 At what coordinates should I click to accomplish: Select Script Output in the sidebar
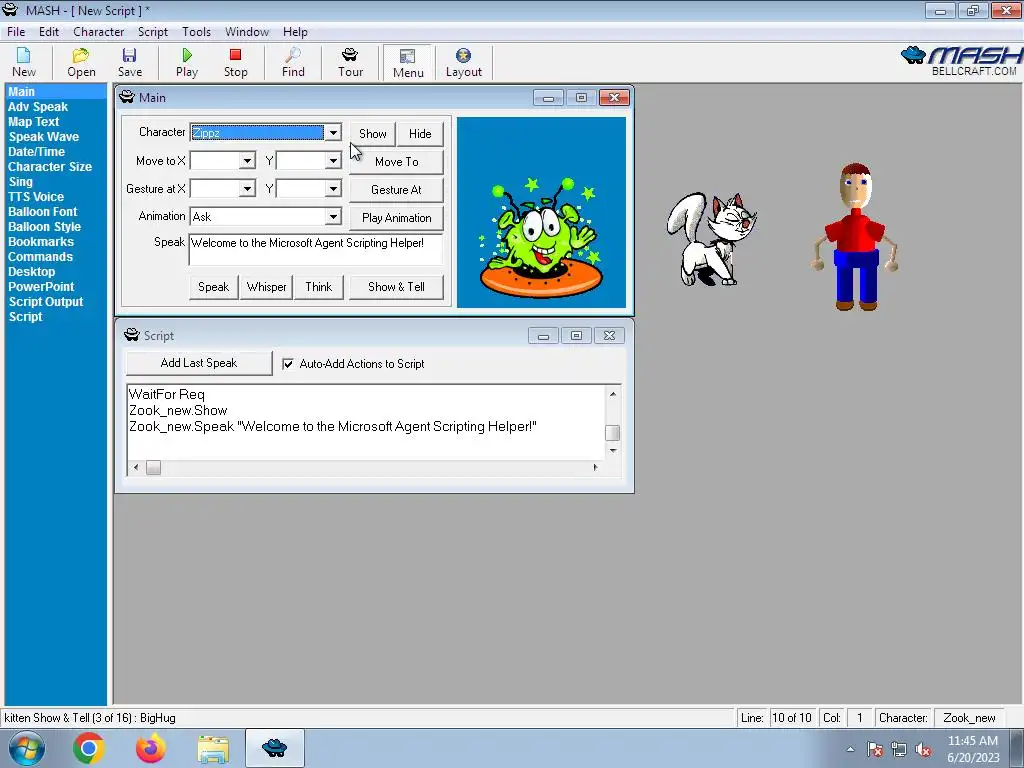[x=46, y=302]
